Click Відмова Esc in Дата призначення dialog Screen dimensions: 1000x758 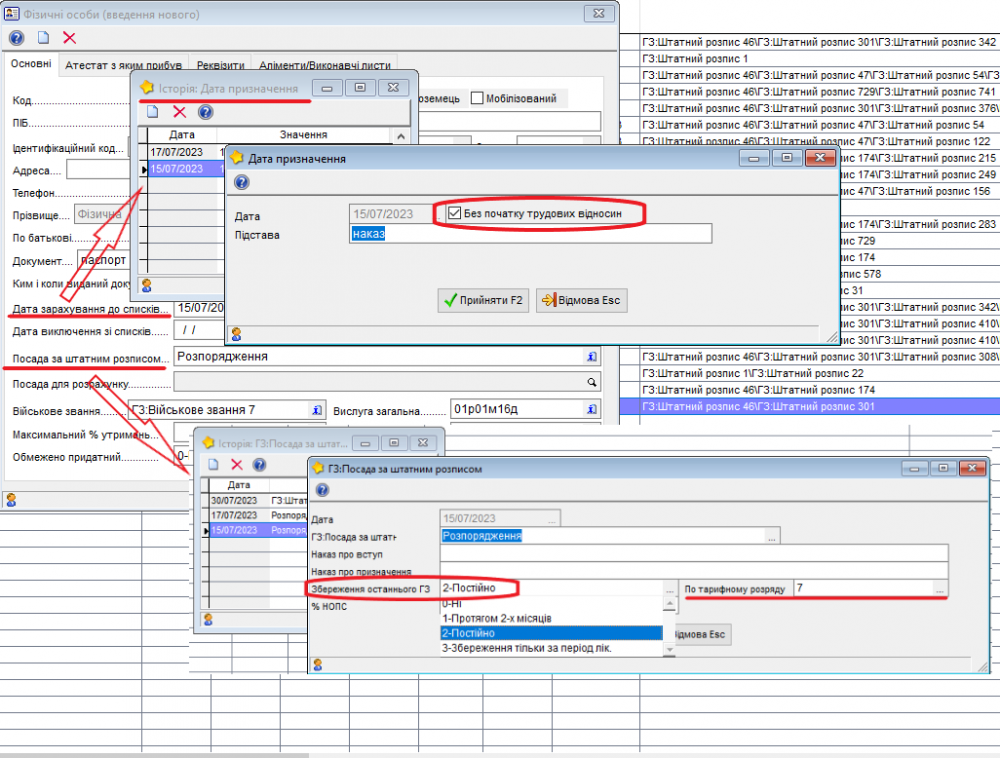582,300
